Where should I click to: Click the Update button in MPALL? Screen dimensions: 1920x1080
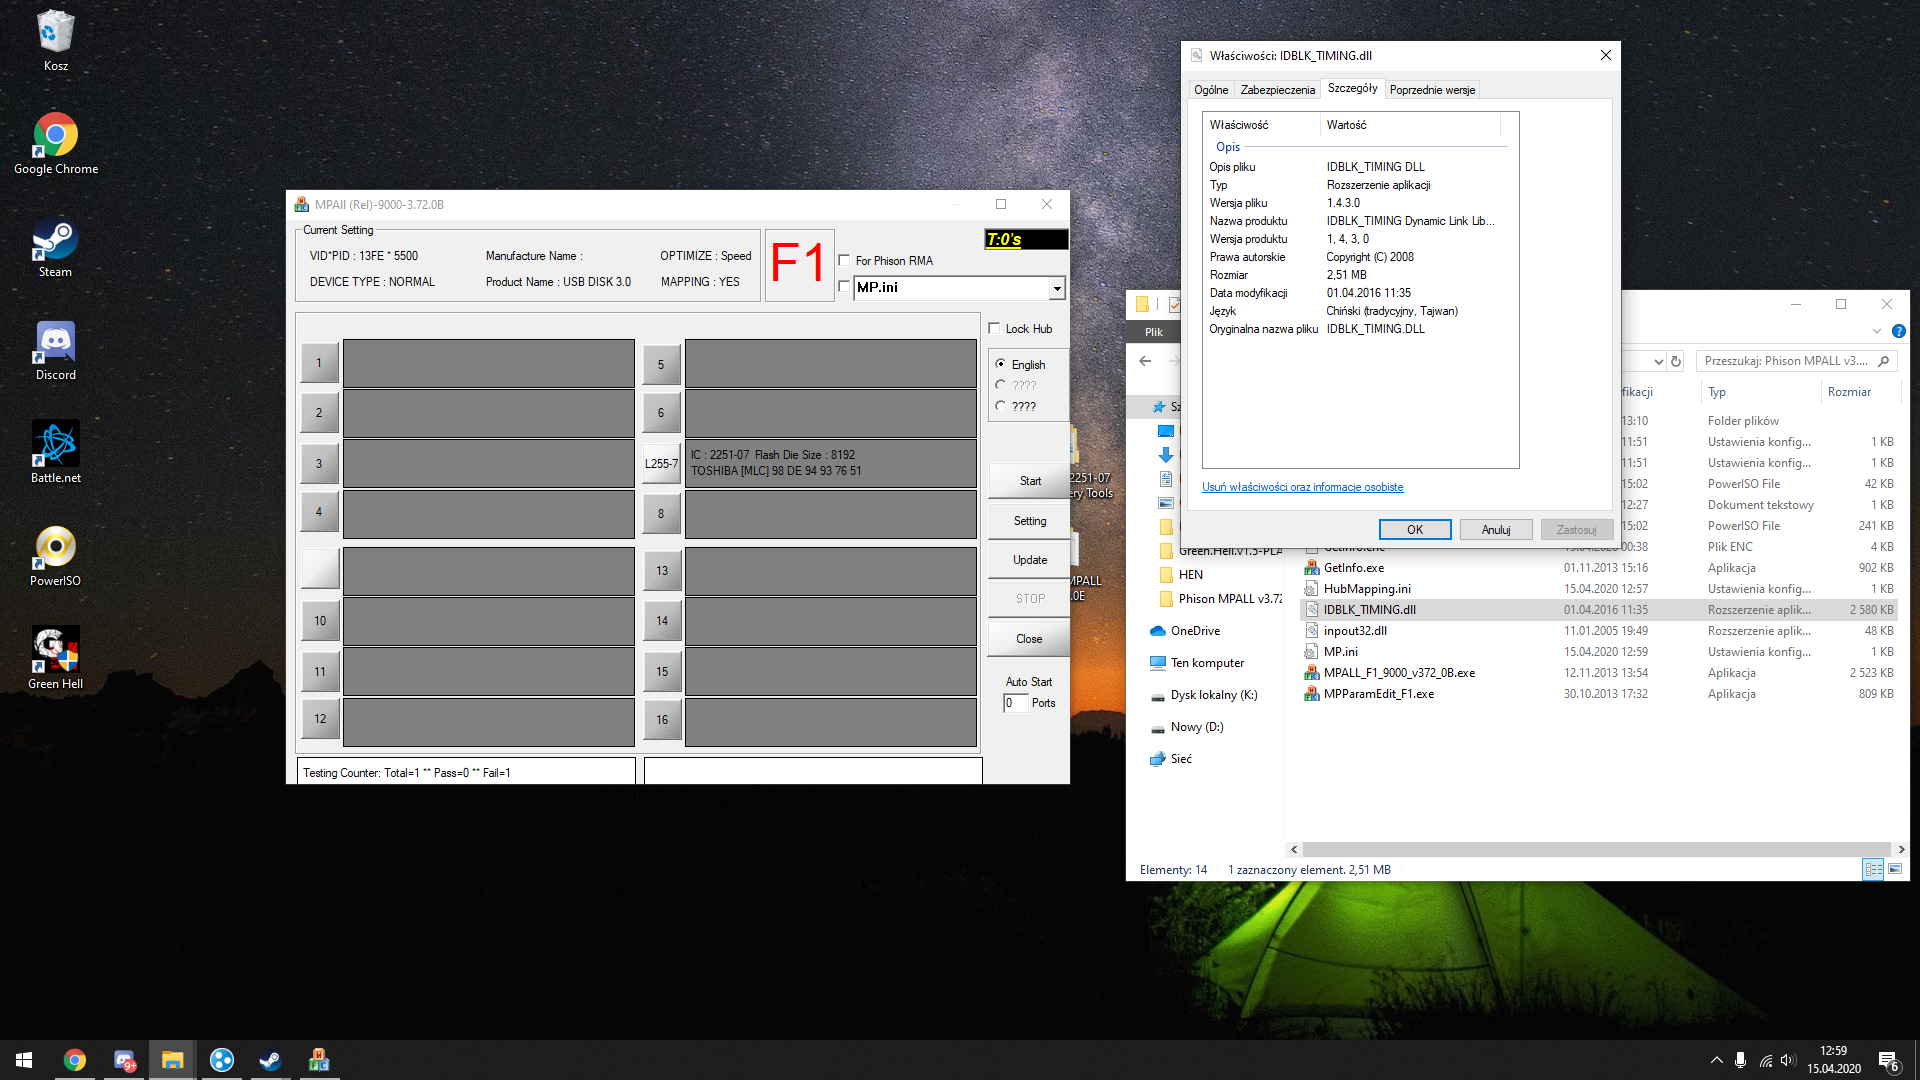coord(1029,560)
